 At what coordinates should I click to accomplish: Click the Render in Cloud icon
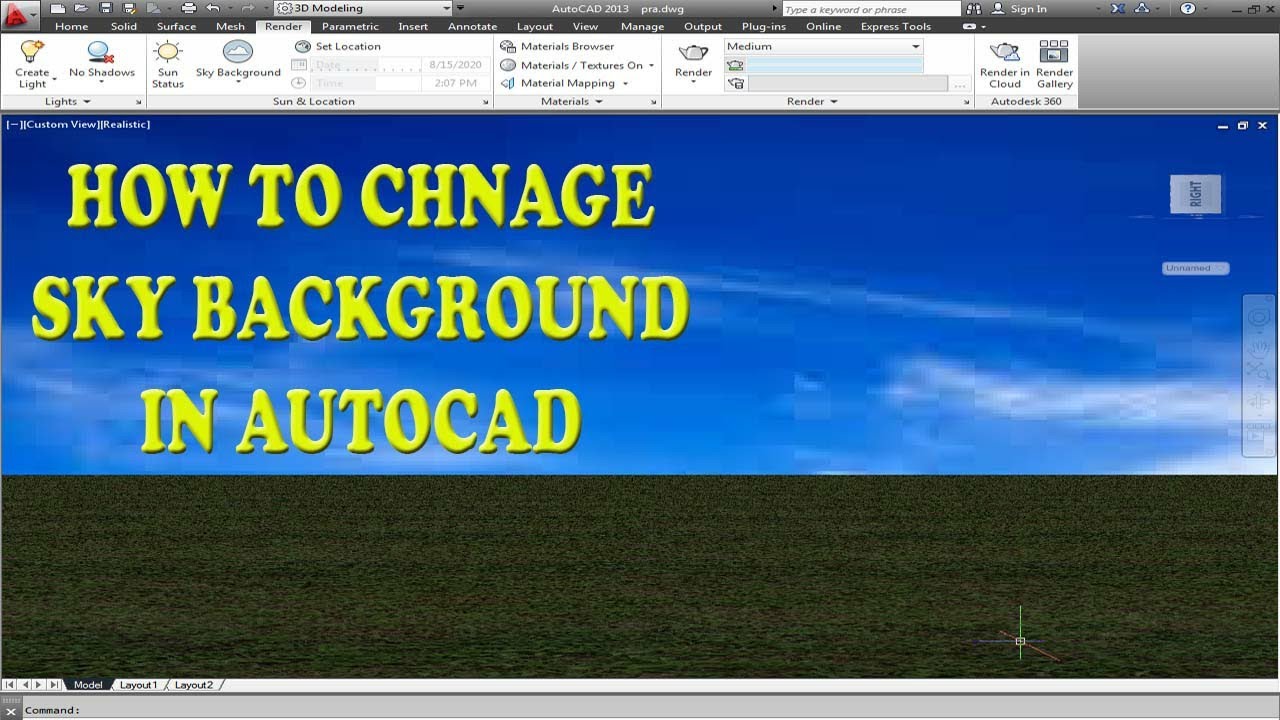pos(1005,51)
